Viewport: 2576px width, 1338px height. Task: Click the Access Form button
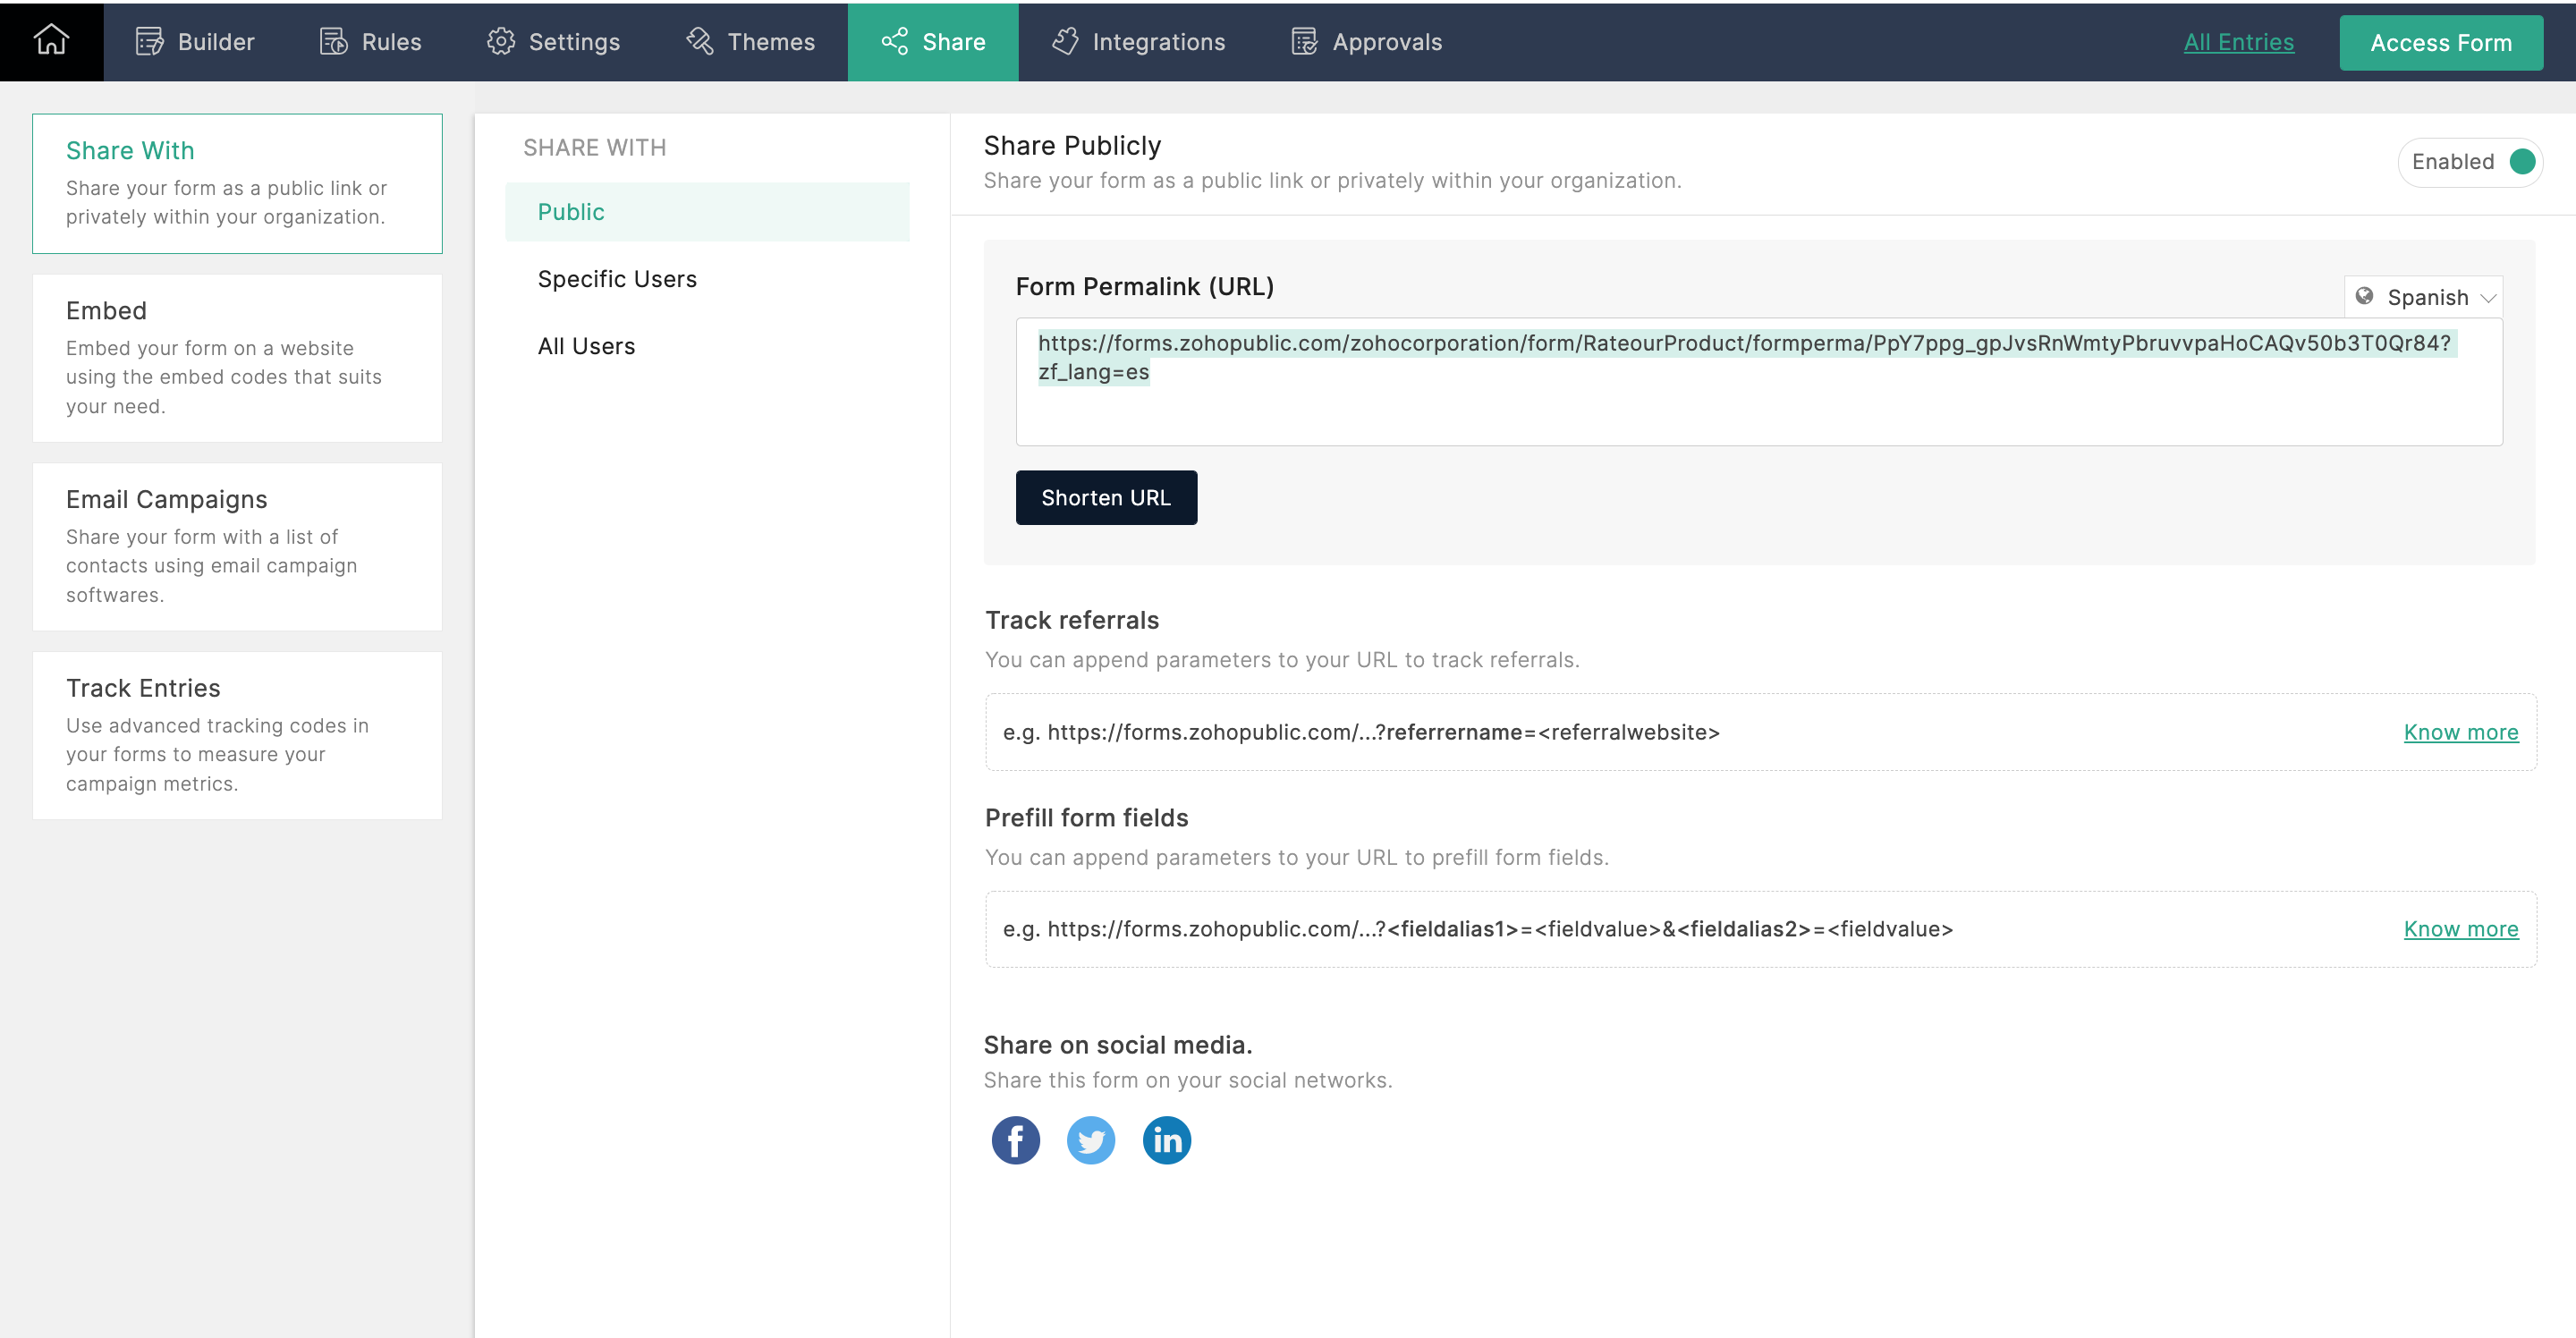coord(2440,43)
